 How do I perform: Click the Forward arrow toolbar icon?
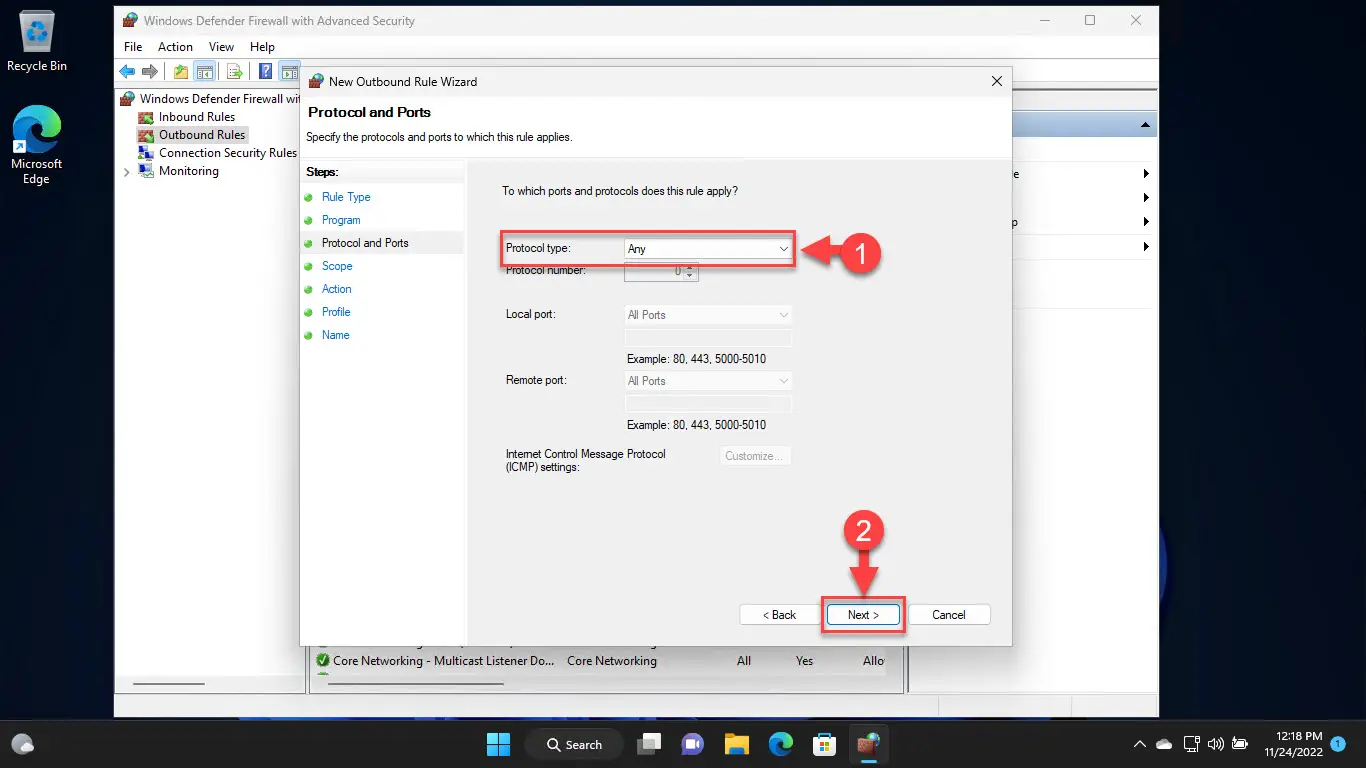(149, 71)
